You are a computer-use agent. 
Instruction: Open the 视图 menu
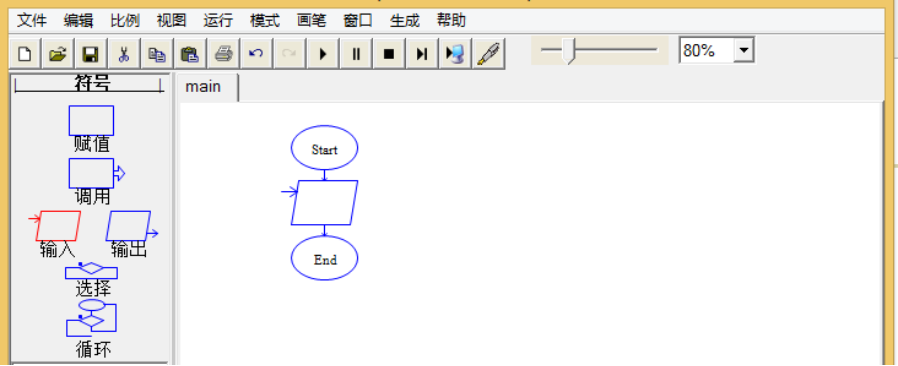[171, 21]
